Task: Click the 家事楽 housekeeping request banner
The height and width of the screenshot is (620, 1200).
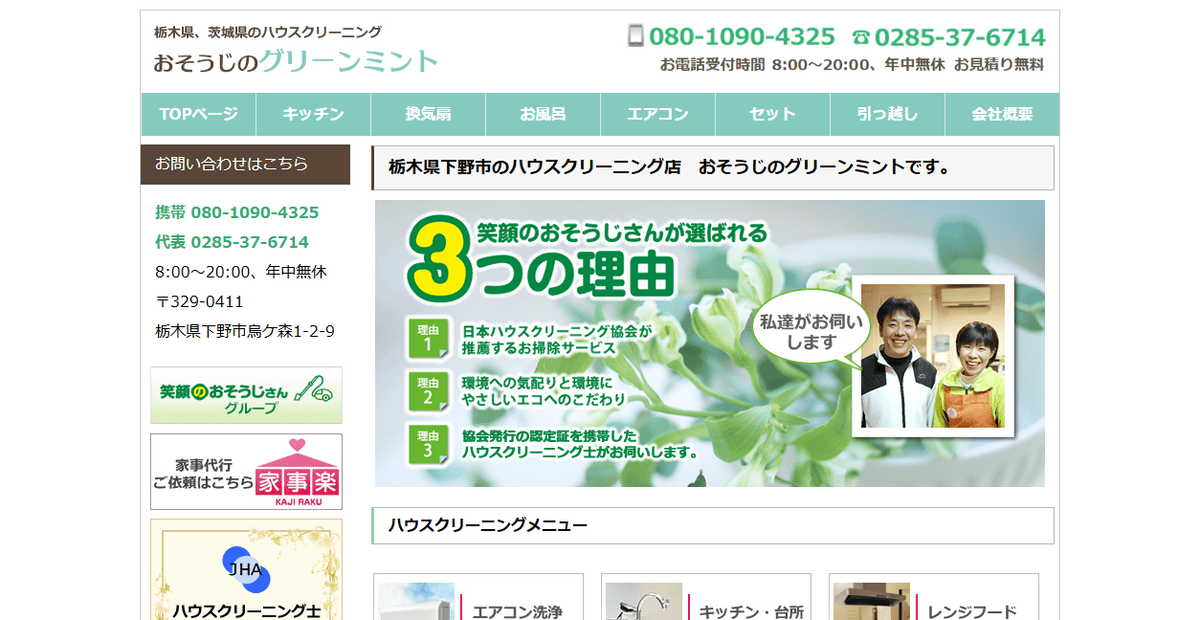Action: pos(246,471)
